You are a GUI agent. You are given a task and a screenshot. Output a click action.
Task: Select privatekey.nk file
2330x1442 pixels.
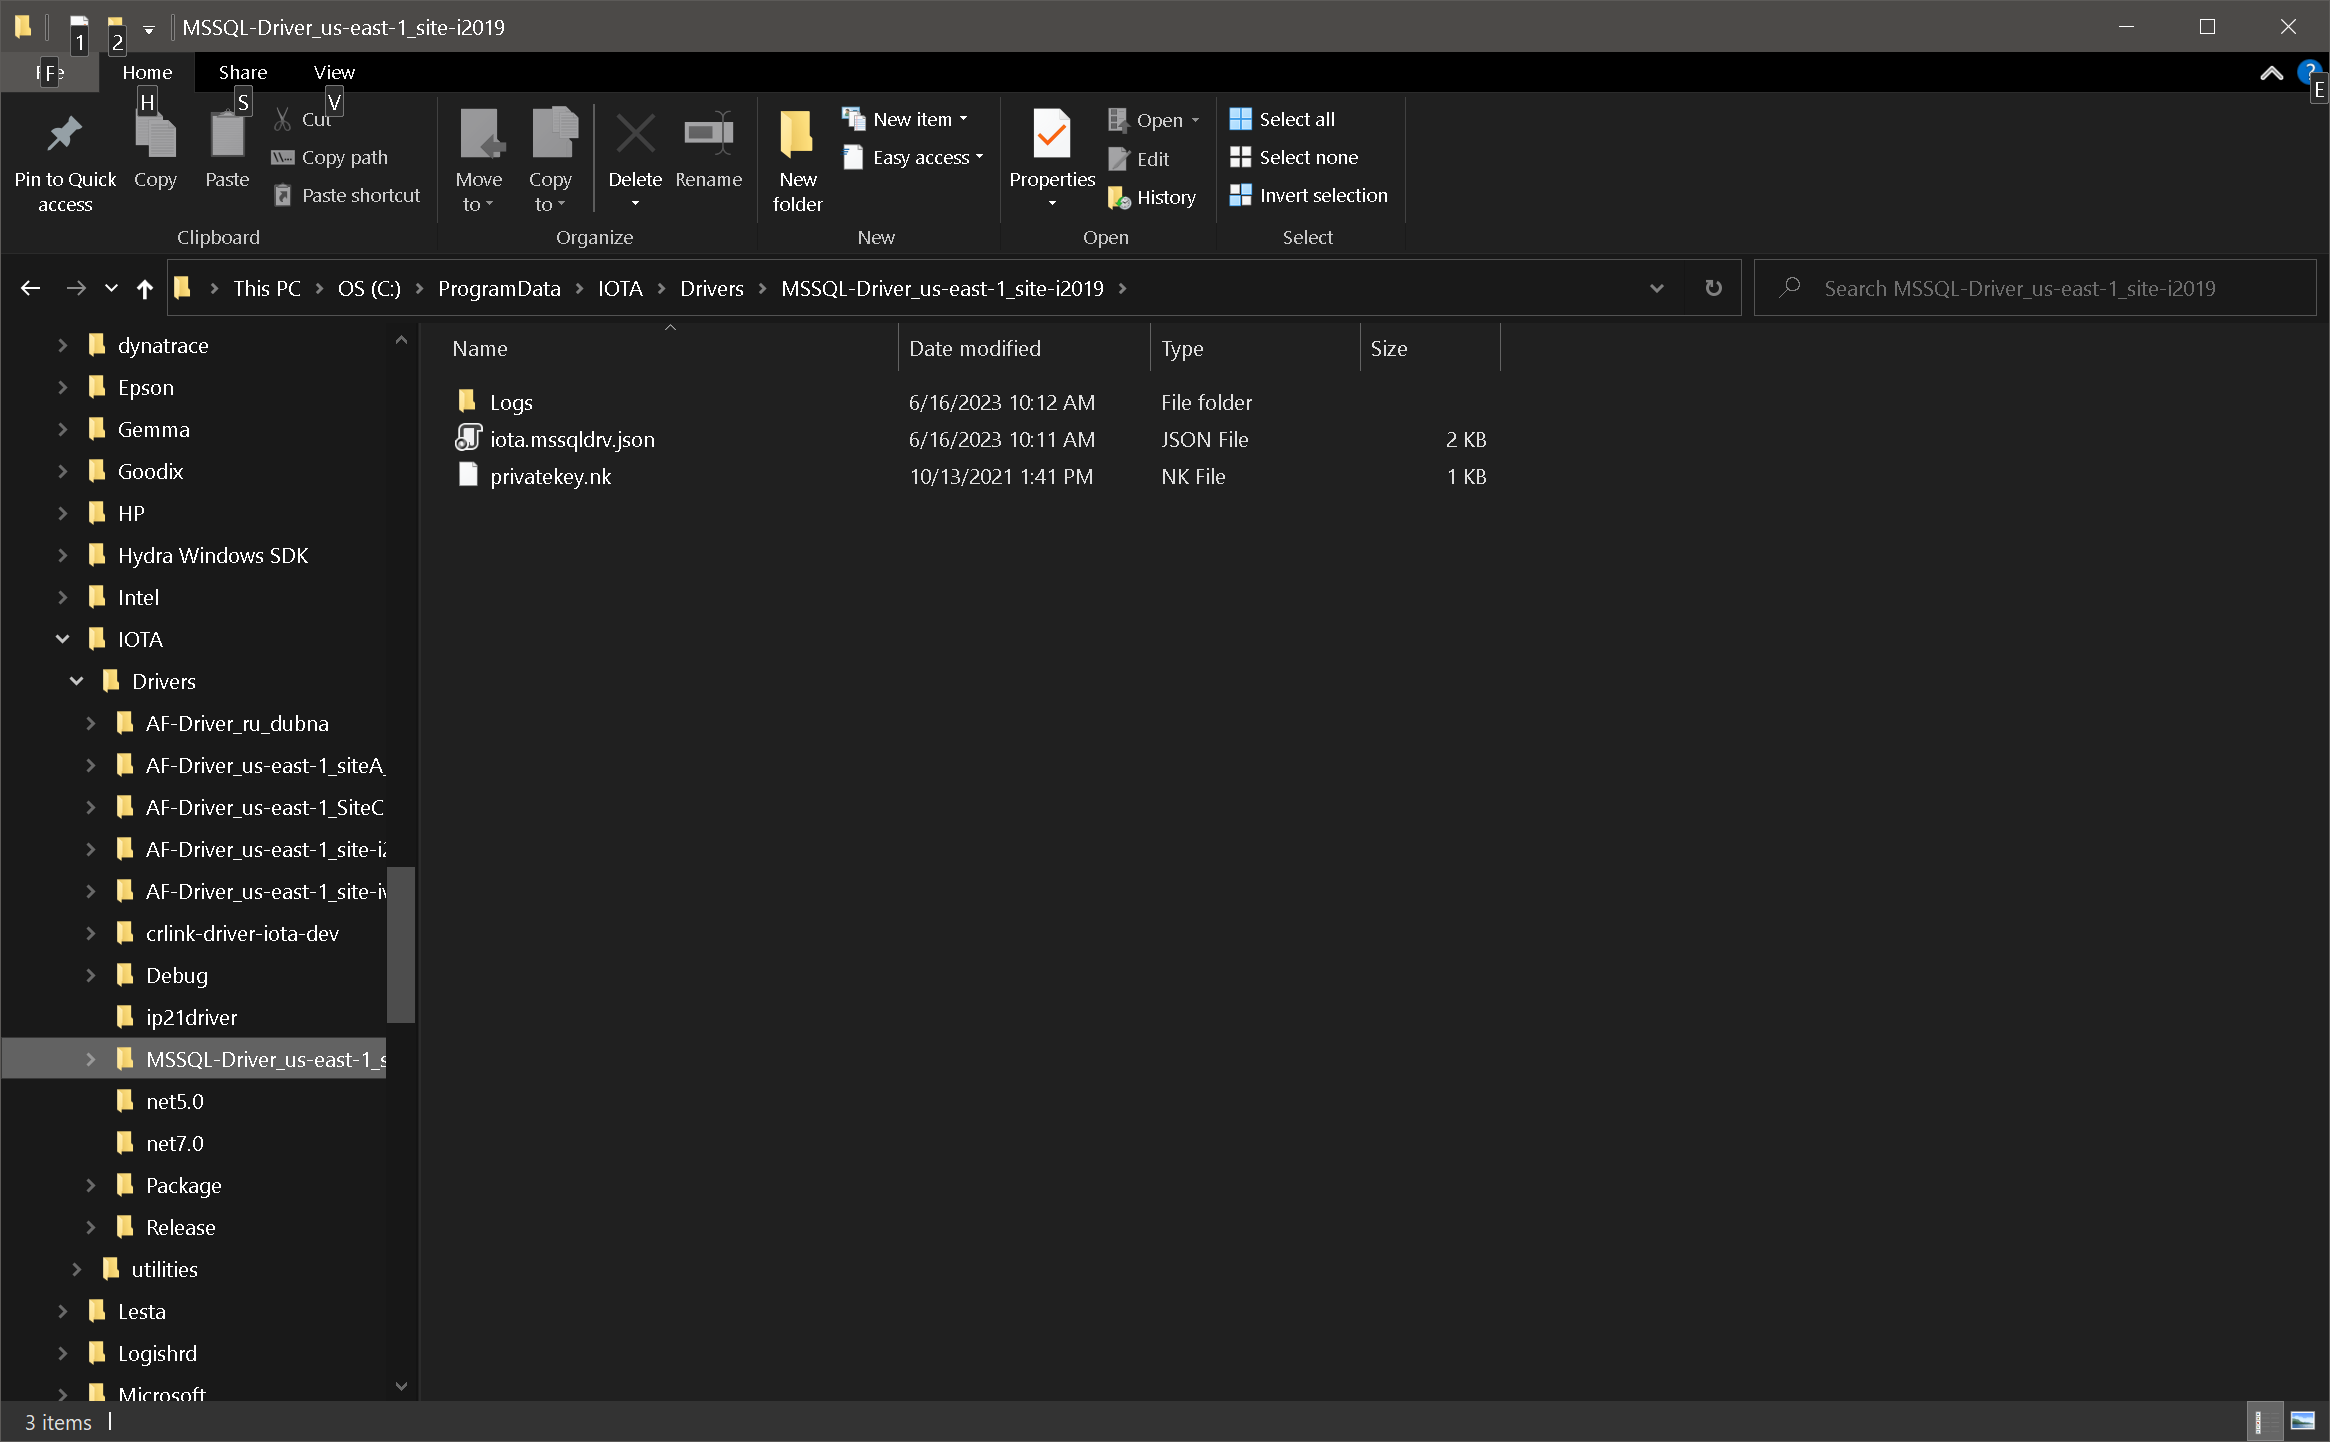tap(550, 476)
